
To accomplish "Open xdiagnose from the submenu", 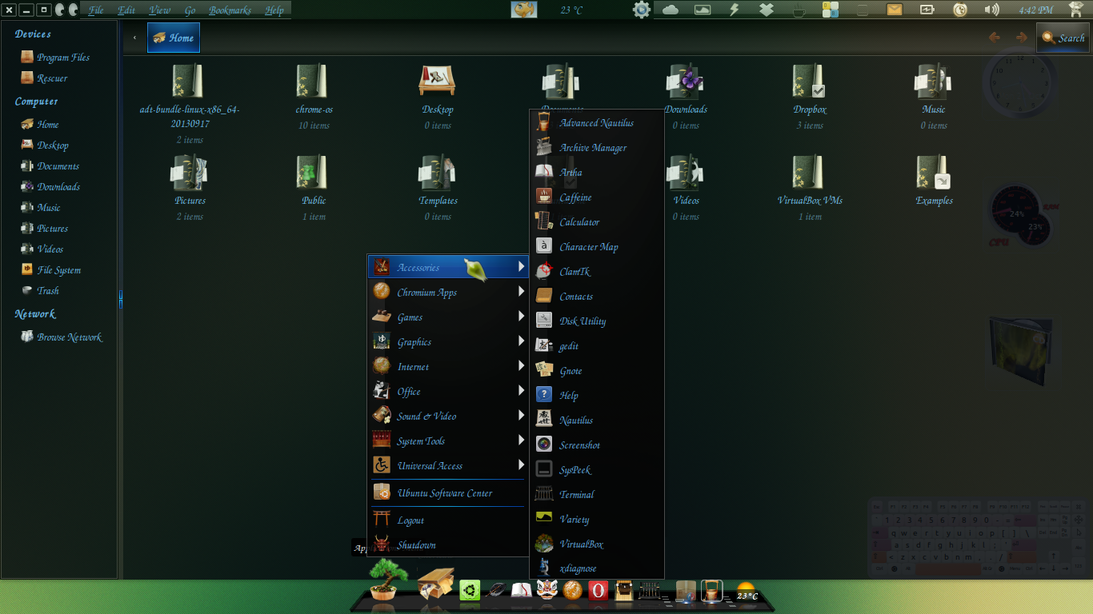I will click(x=597, y=568).
